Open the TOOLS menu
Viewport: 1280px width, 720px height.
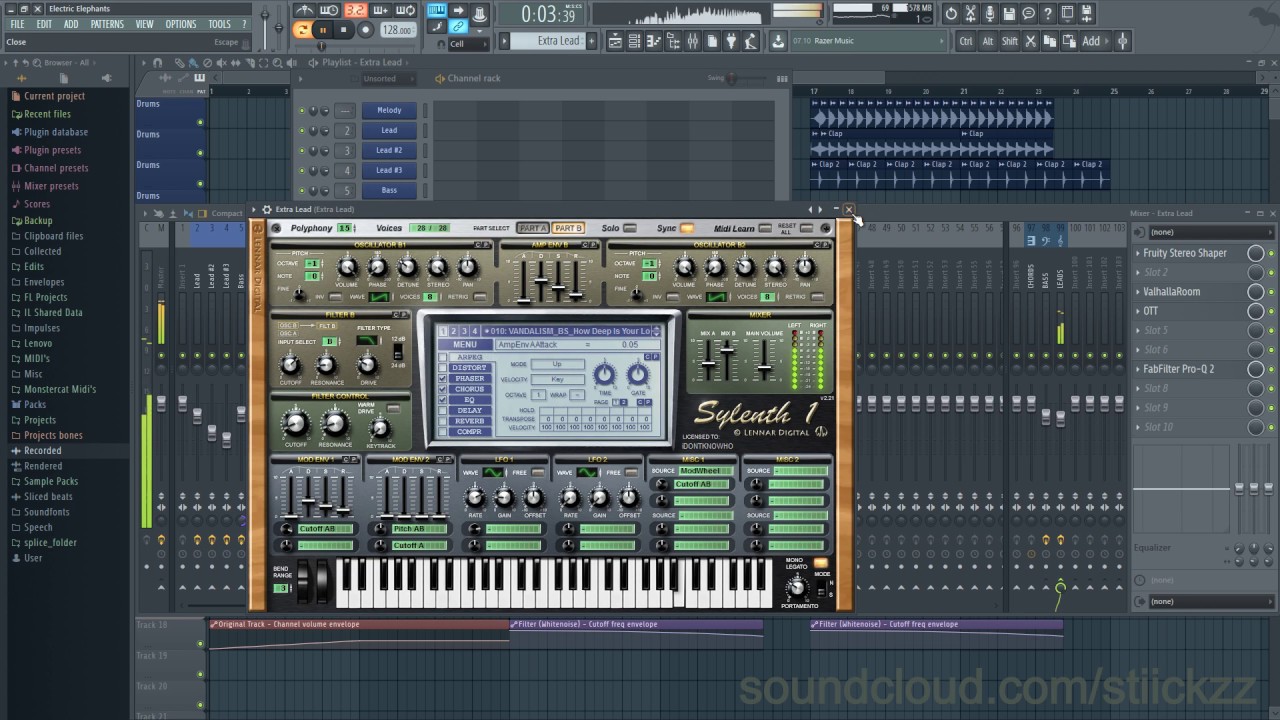coord(219,24)
